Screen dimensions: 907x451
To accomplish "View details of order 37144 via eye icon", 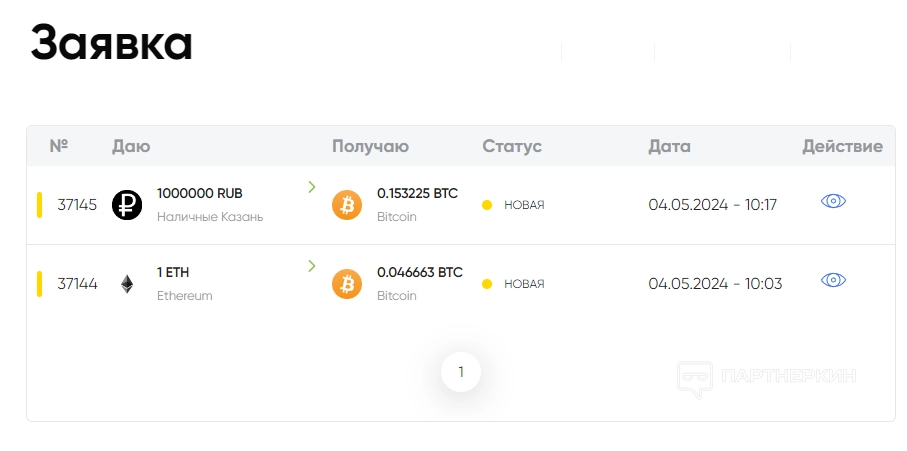I will point(833,280).
